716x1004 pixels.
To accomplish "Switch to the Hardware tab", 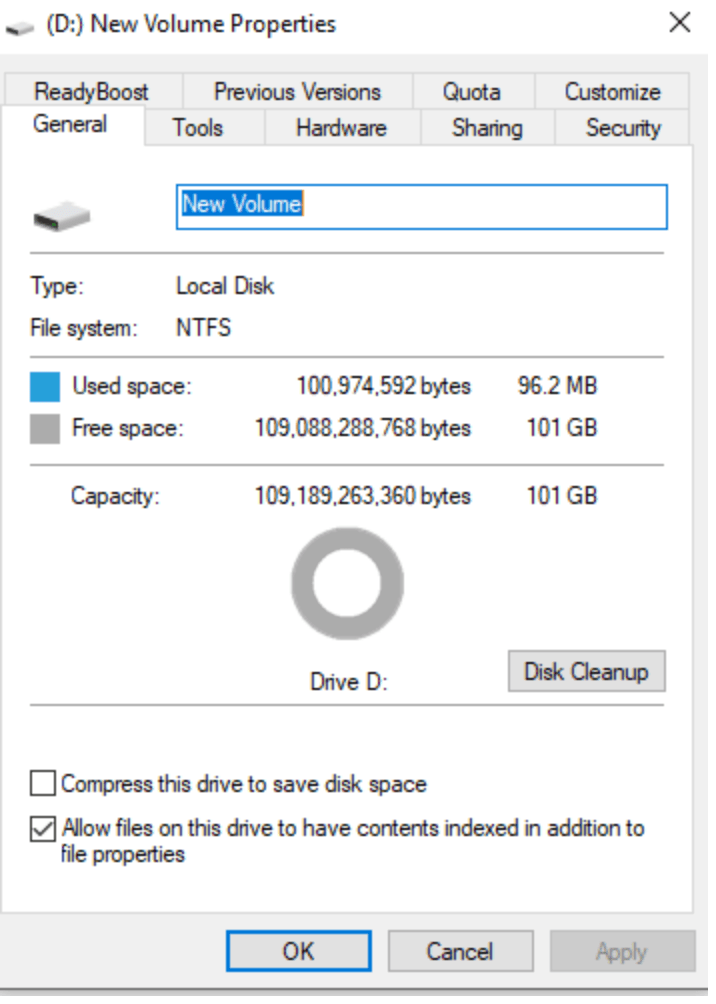I will click(x=342, y=127).
